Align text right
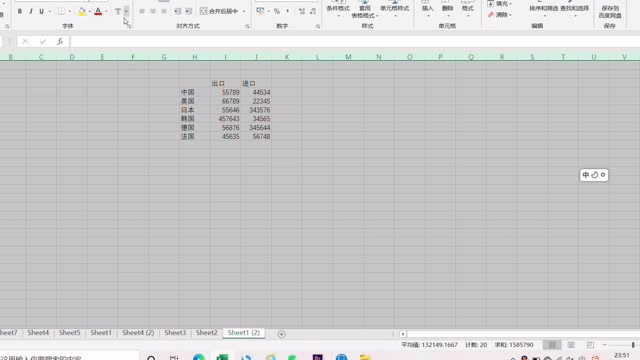Image resolution: width=640 pixels, height=360 pixels. click(164, 11)
